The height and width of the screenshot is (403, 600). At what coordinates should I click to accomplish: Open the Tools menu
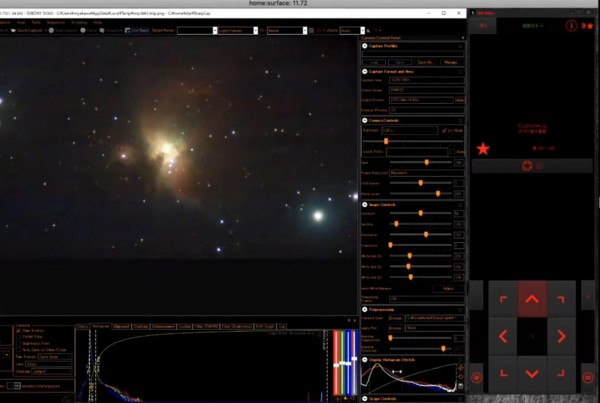tap(36, 22)
